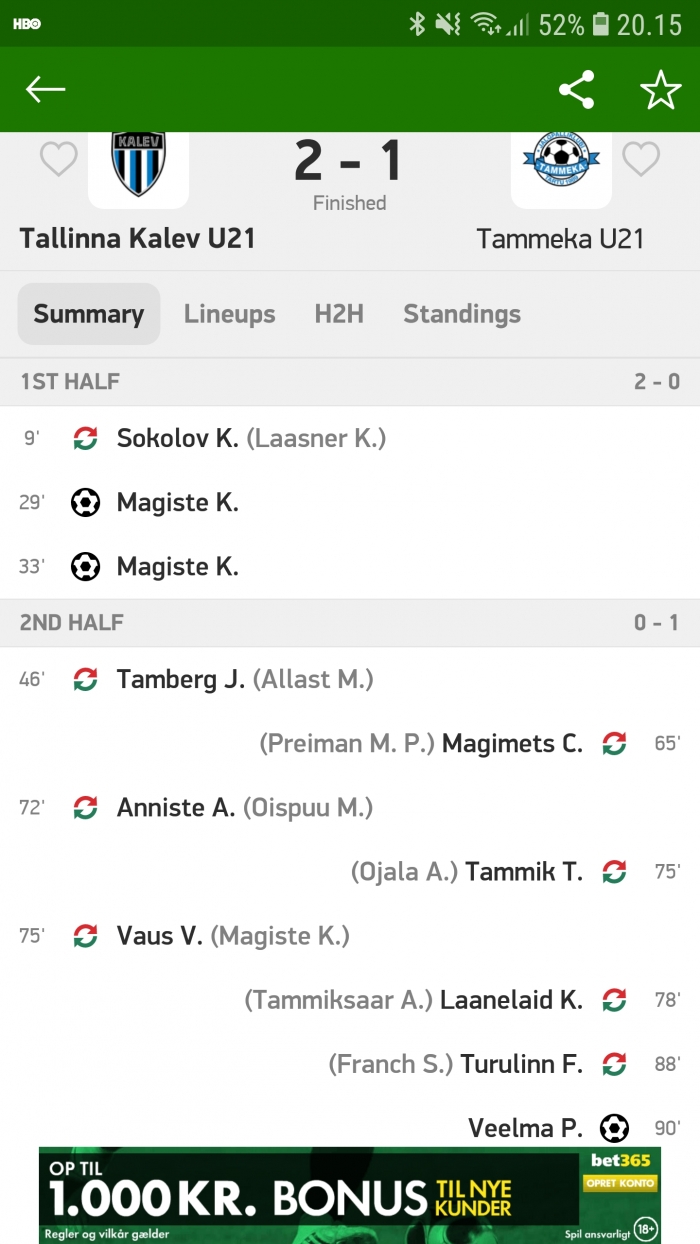Tap substitution icon beside Turulinn F.
Image resolution: width=700 pixels, height=1244 pixels.
(x=614, y=1064)
